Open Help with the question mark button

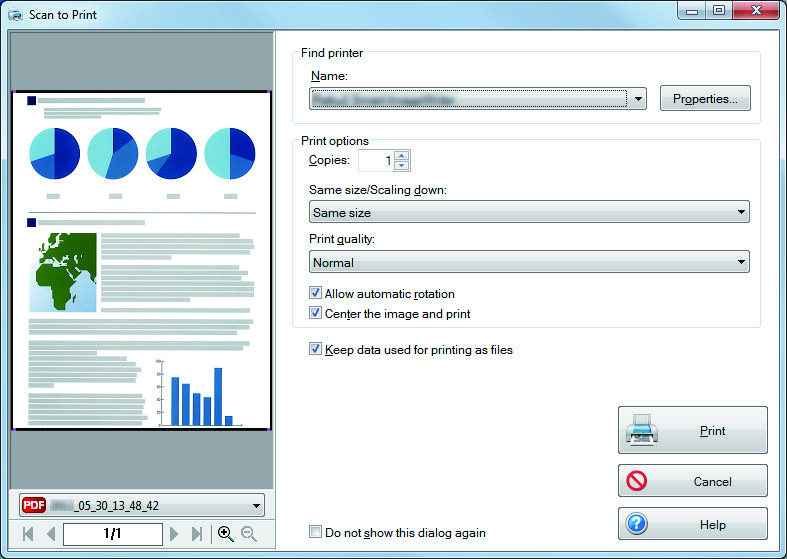coord(693,524)
